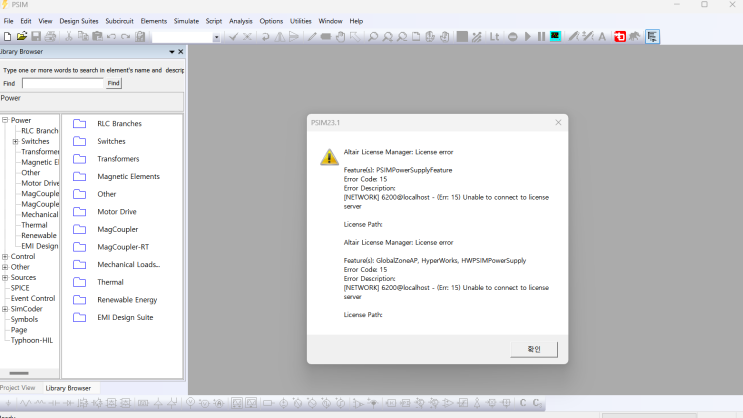Select SPICE in the library tree
This screenshot has height=418, width=743.
pos(20,288)
